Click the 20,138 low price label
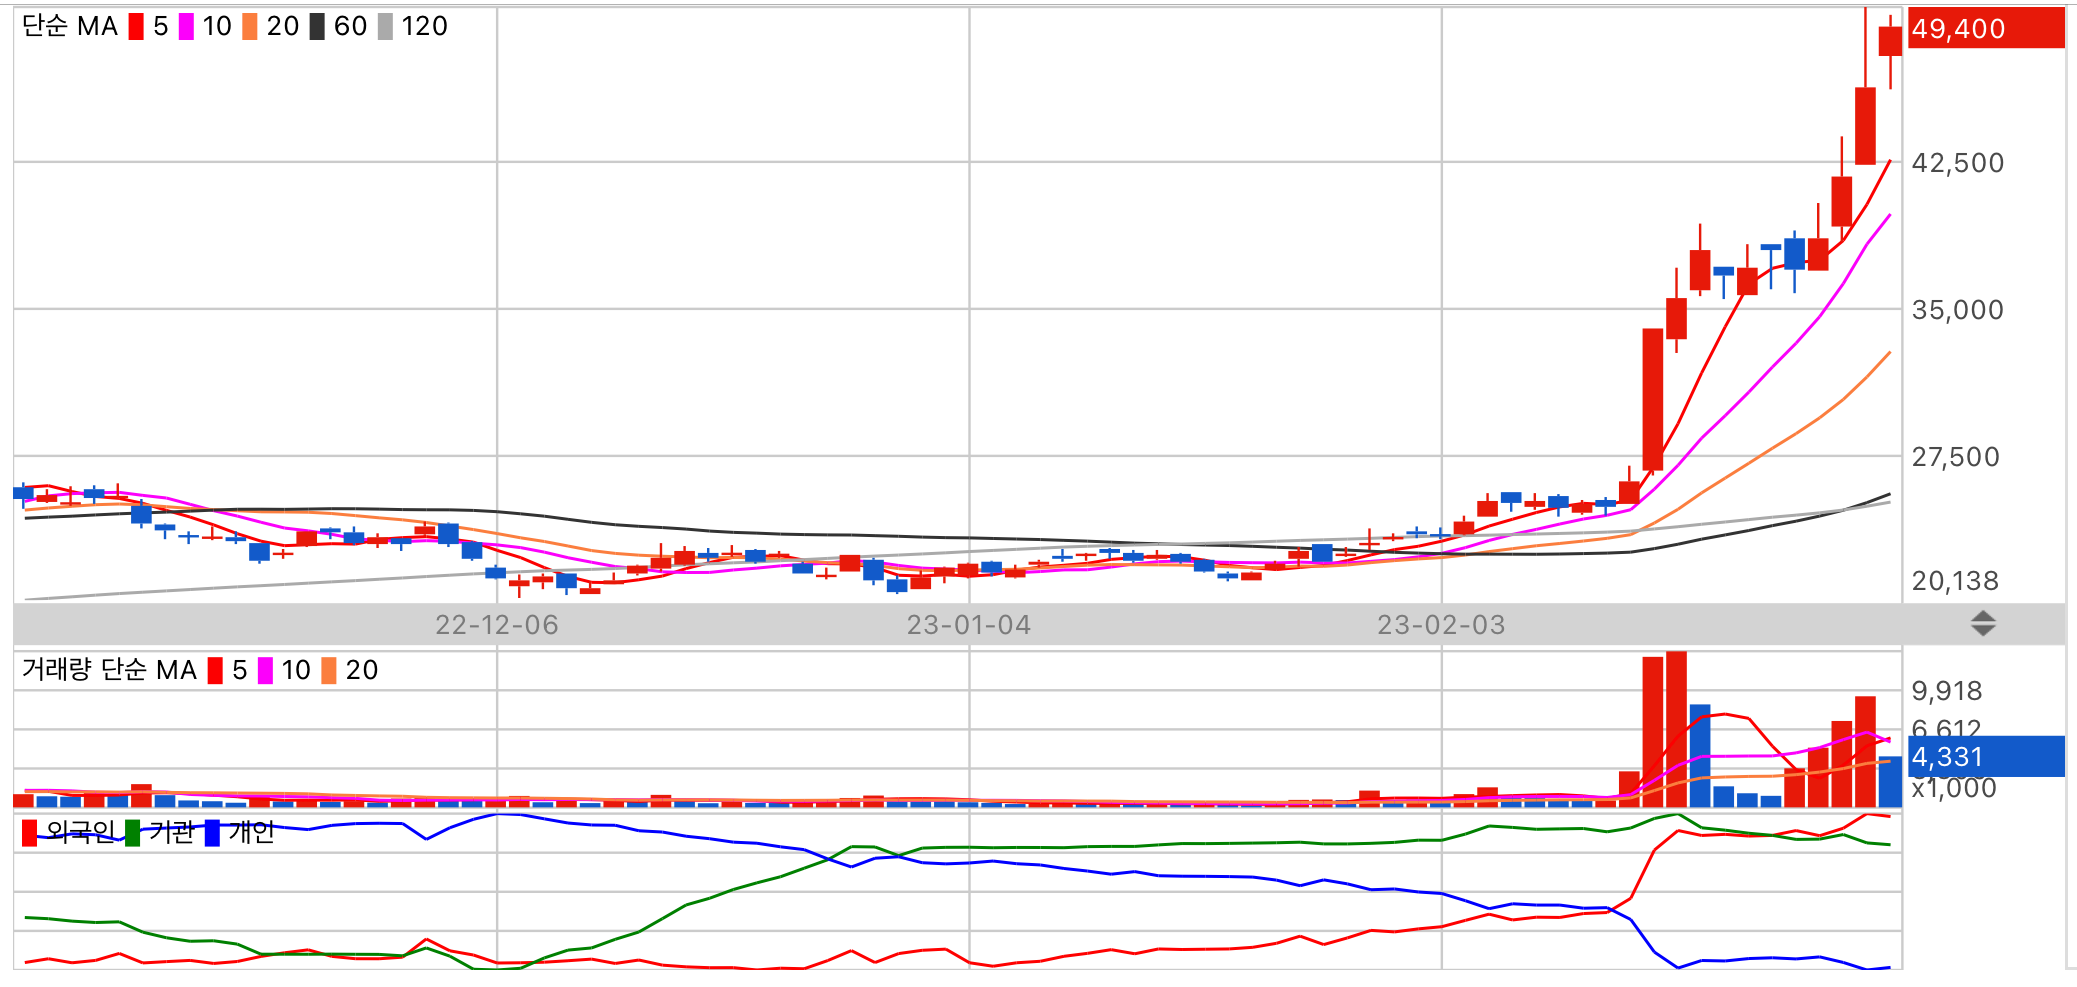This screenshot has height=987, width=2077. (x=1956, y=581)
